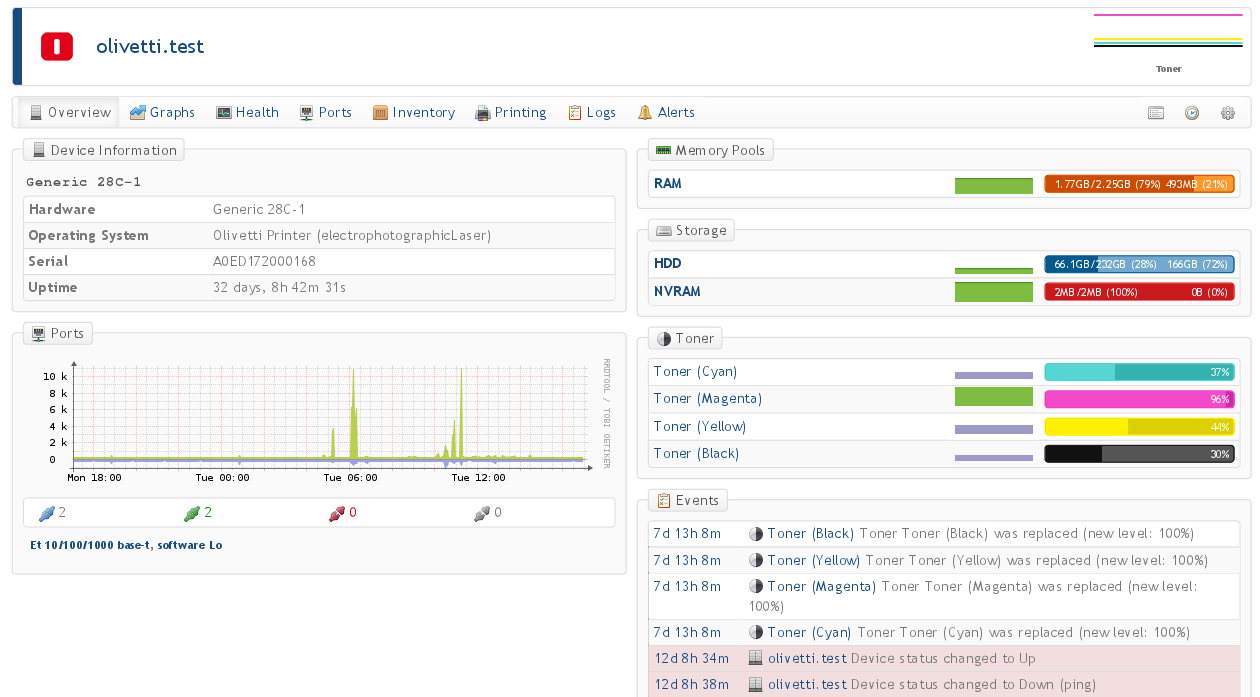
Task: Switch to the Ports tab
Action: (x=325, y=112)
